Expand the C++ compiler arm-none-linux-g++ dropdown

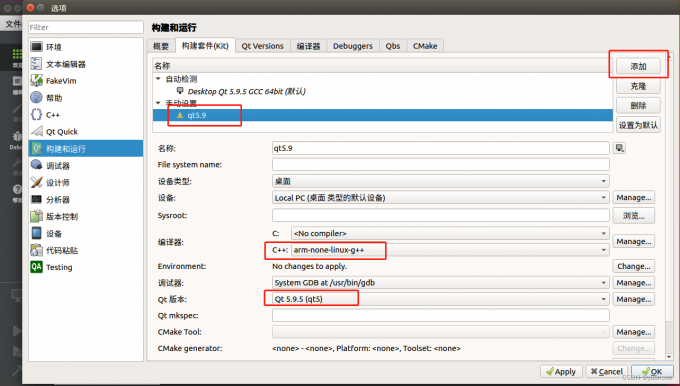(x=450, y=250)
